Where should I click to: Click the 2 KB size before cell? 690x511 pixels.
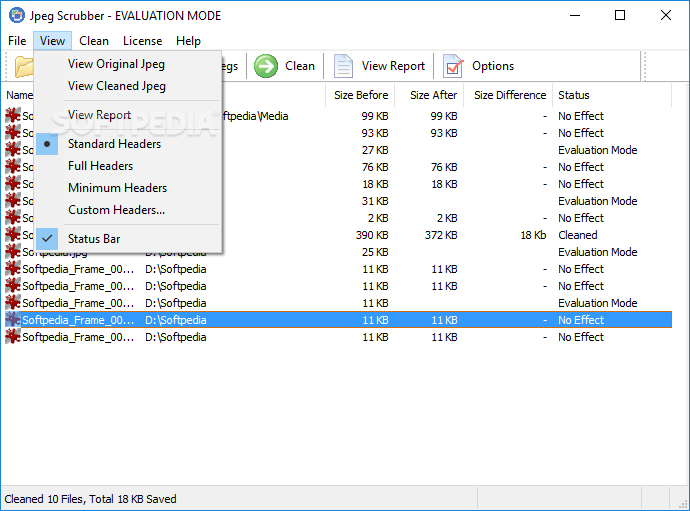[378, 218]
